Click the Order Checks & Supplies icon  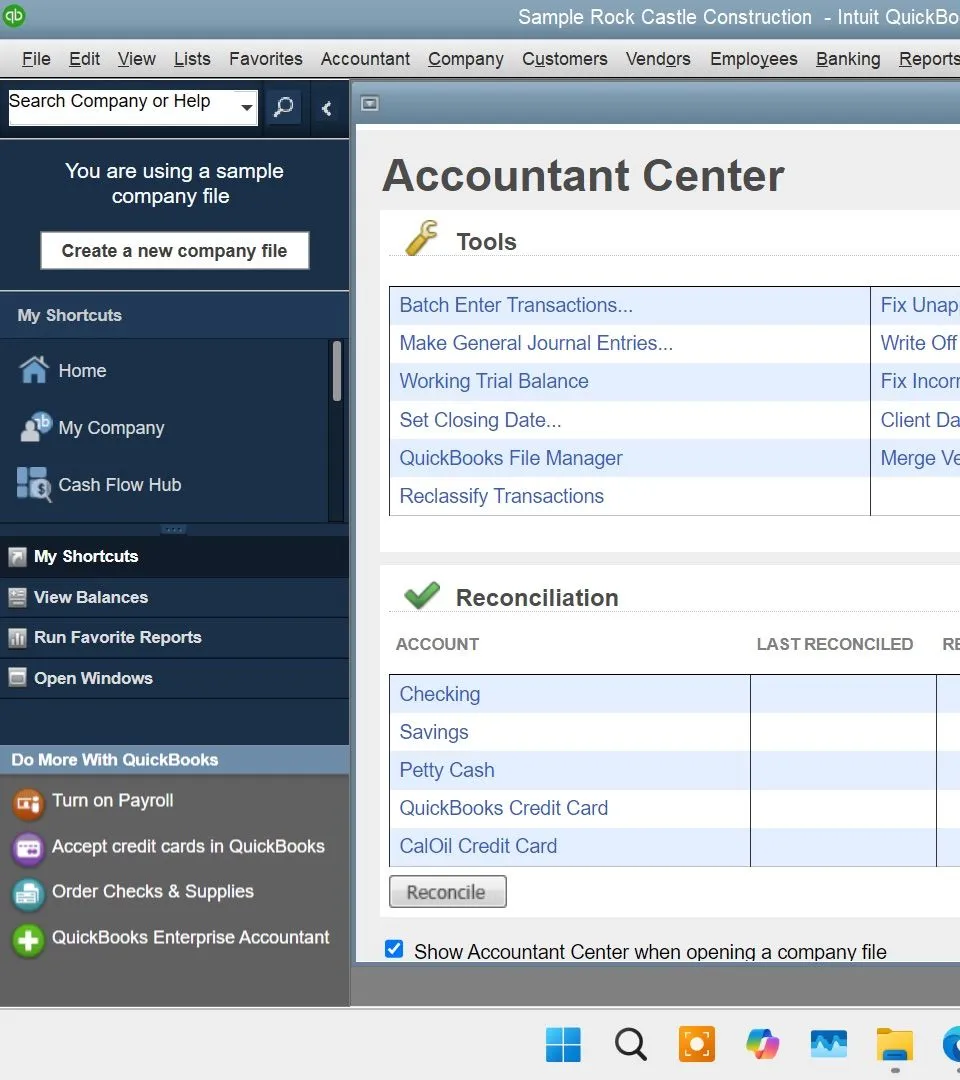coord(28,894)
